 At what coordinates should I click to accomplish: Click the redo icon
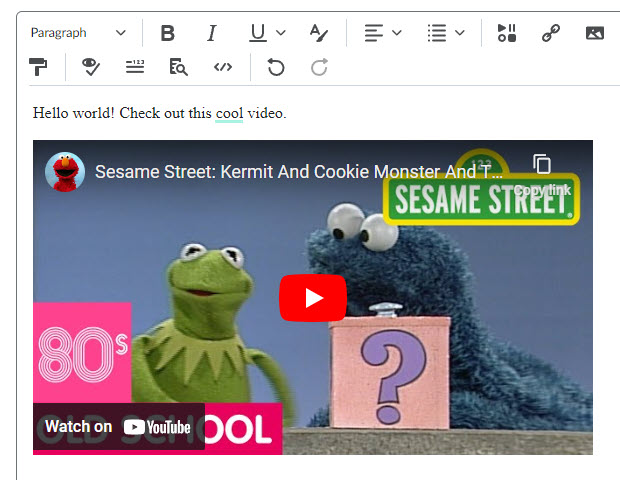(x=319, y=67)
